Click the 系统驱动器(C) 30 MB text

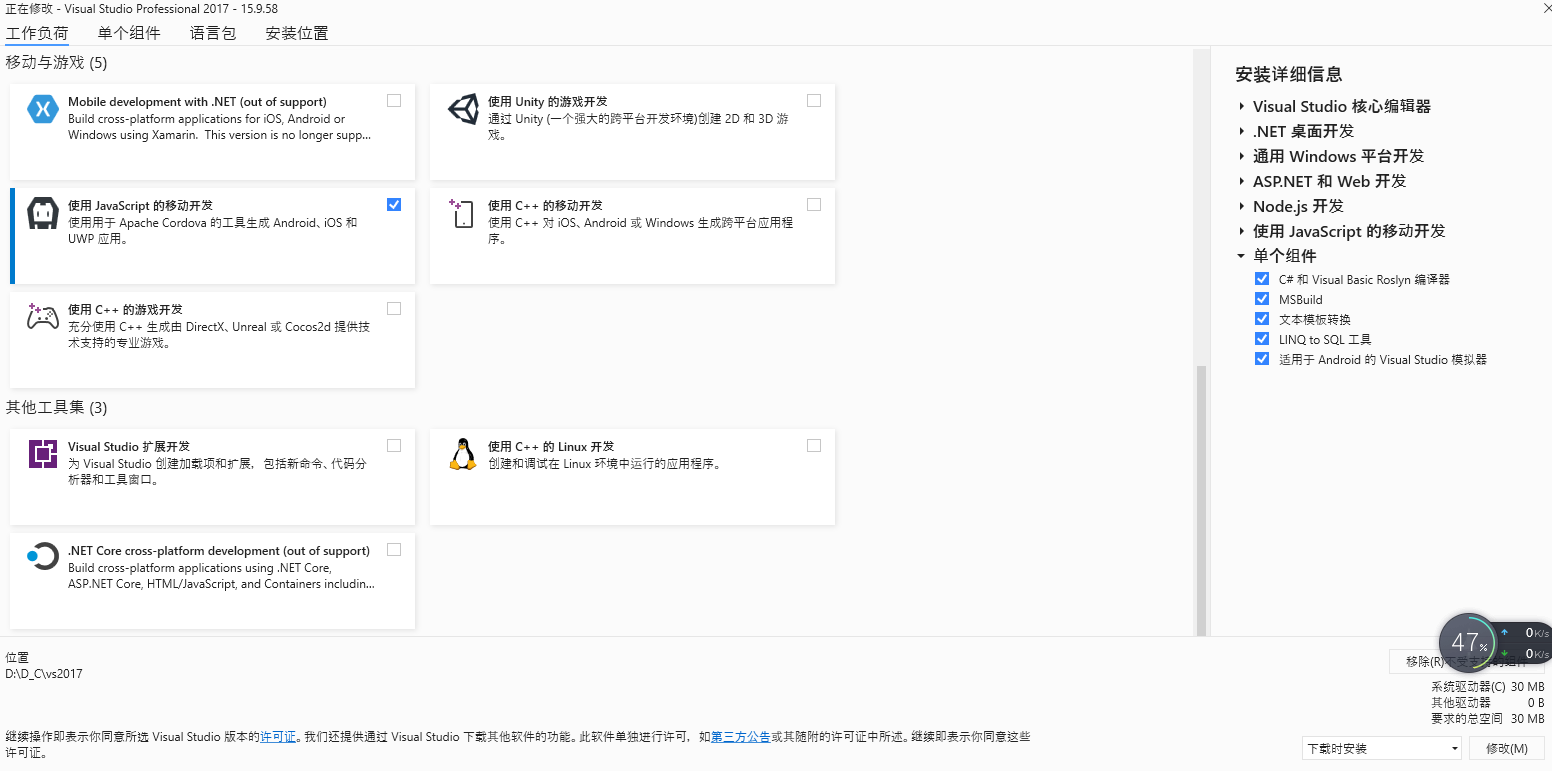point(1488,687)
